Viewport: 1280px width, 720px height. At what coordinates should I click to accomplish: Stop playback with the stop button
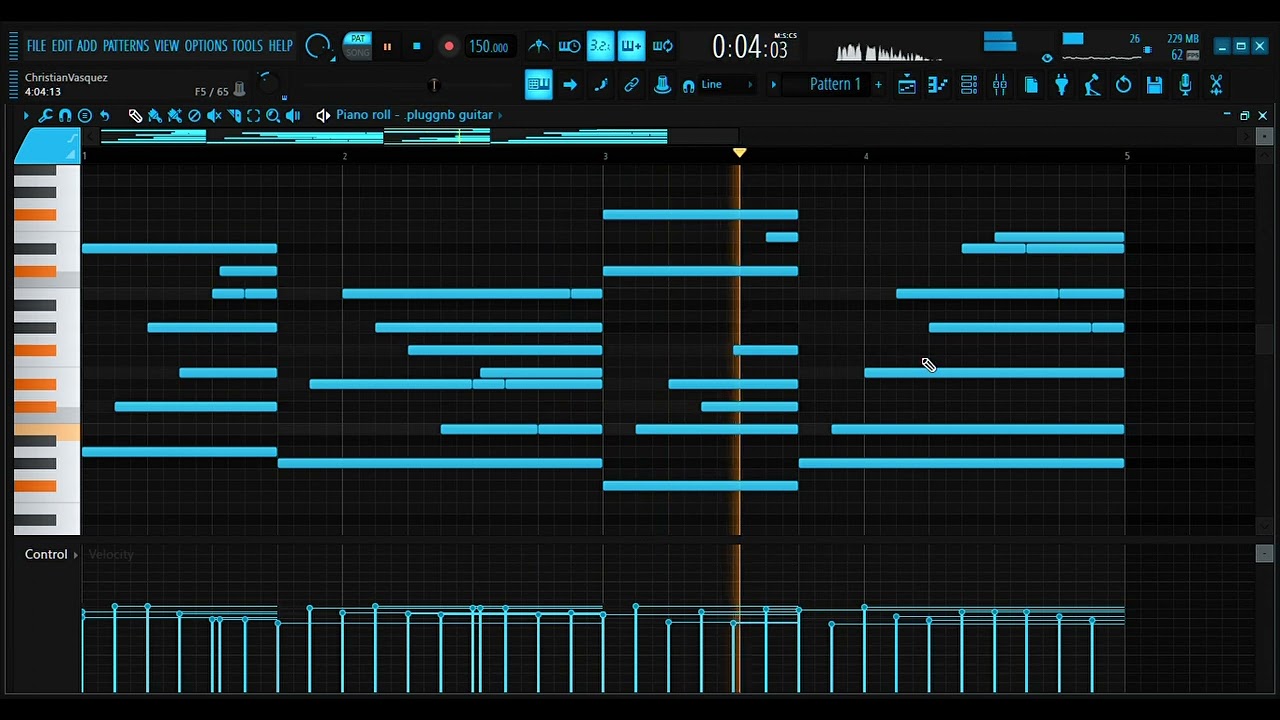(417, 46)
